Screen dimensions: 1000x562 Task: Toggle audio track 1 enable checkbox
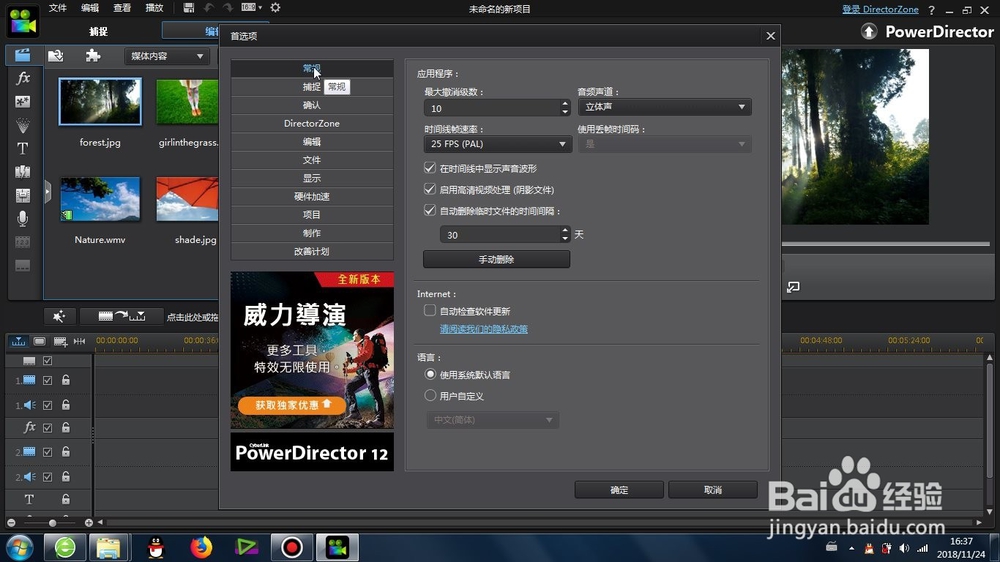point(47,405)
